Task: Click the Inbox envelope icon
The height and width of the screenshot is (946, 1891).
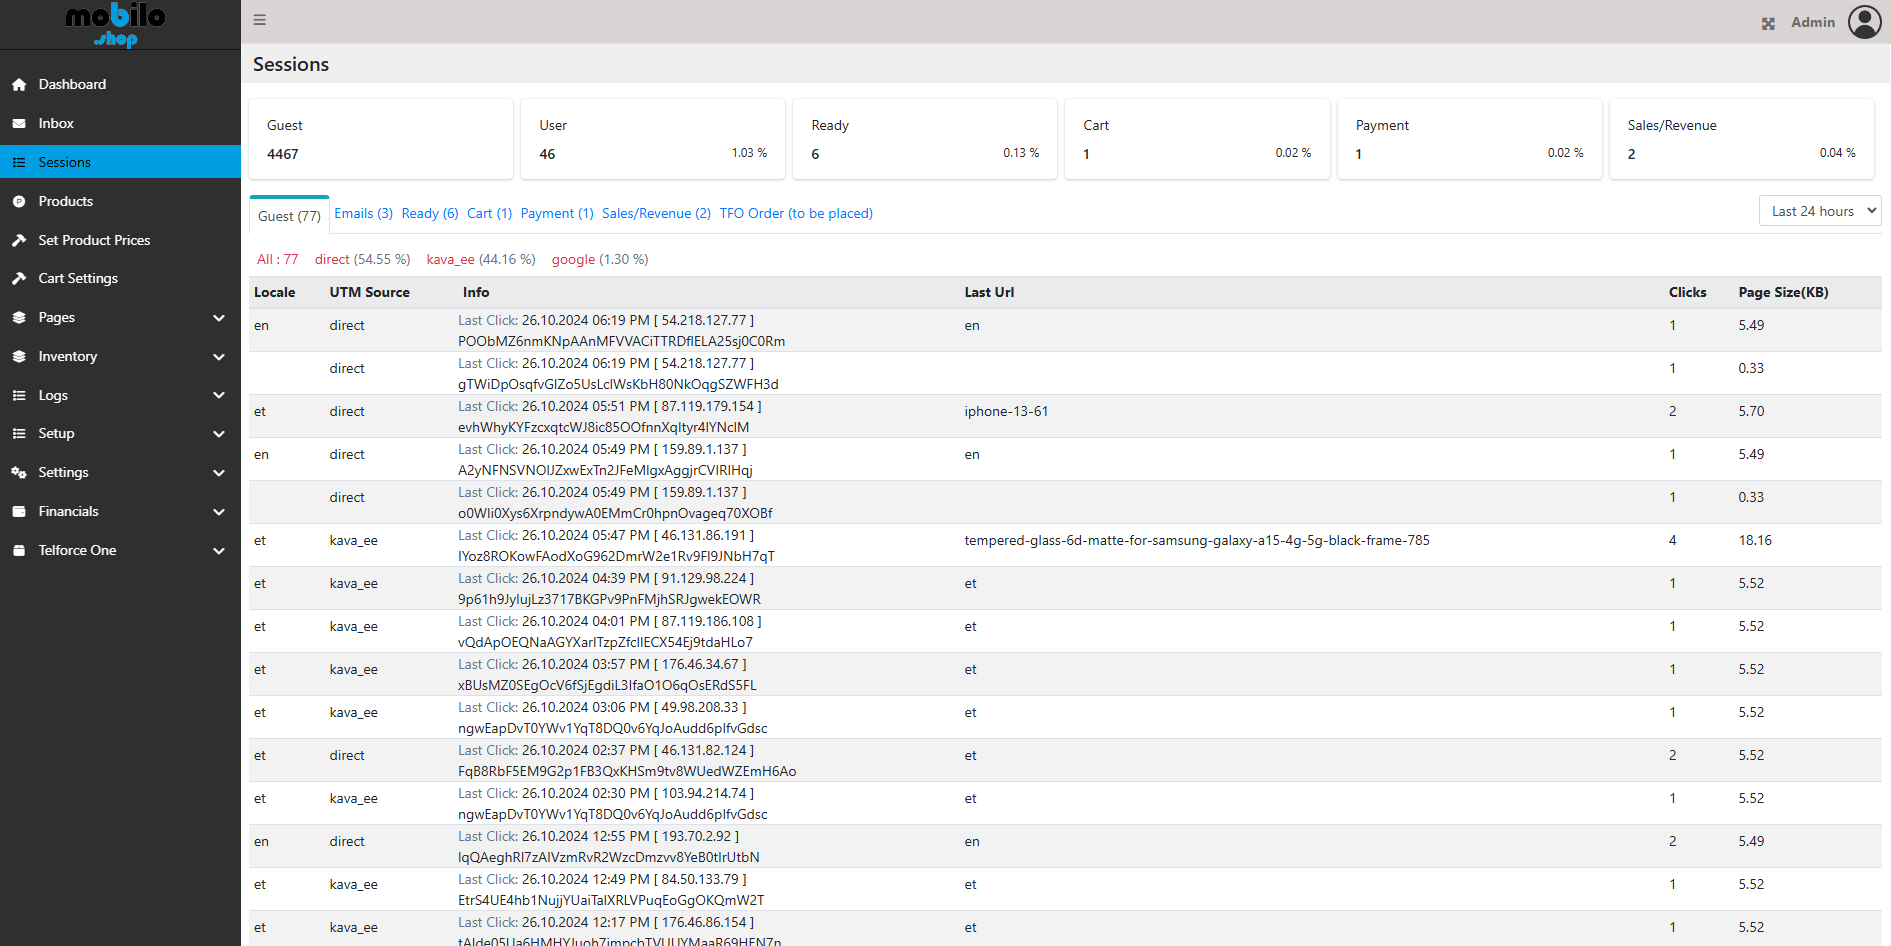Action: click(x=19, y=124)
